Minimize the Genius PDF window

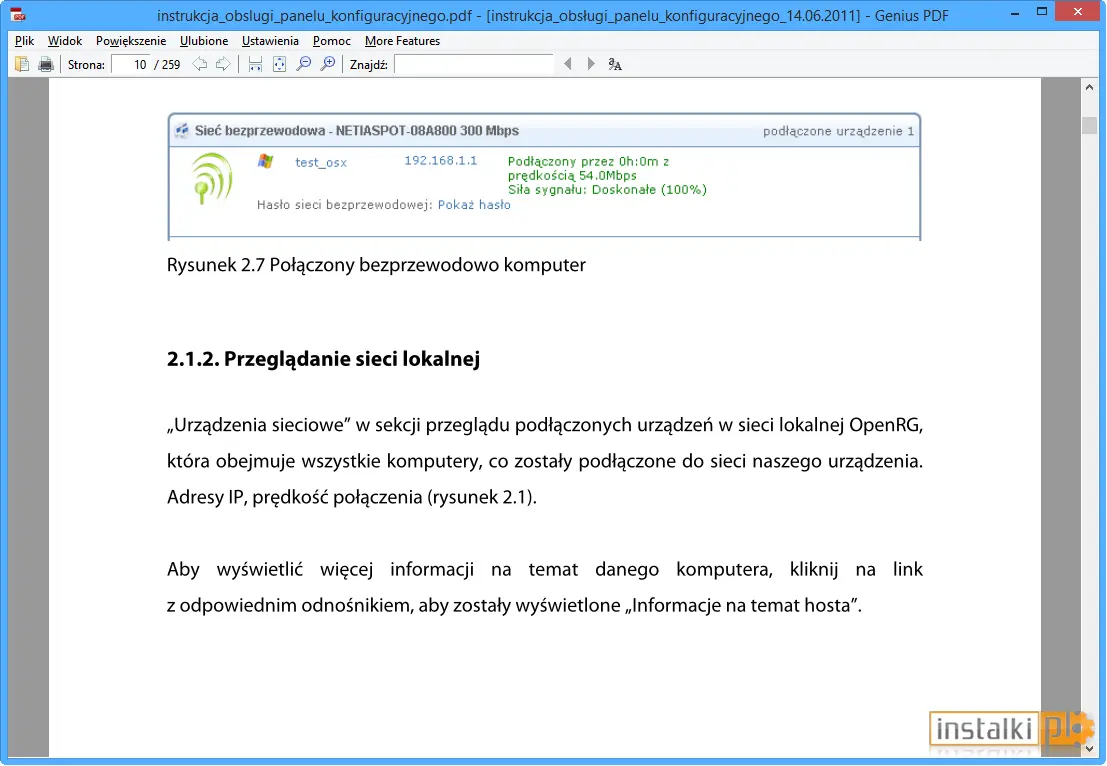pyautogui.click(x=1015, y=13)
